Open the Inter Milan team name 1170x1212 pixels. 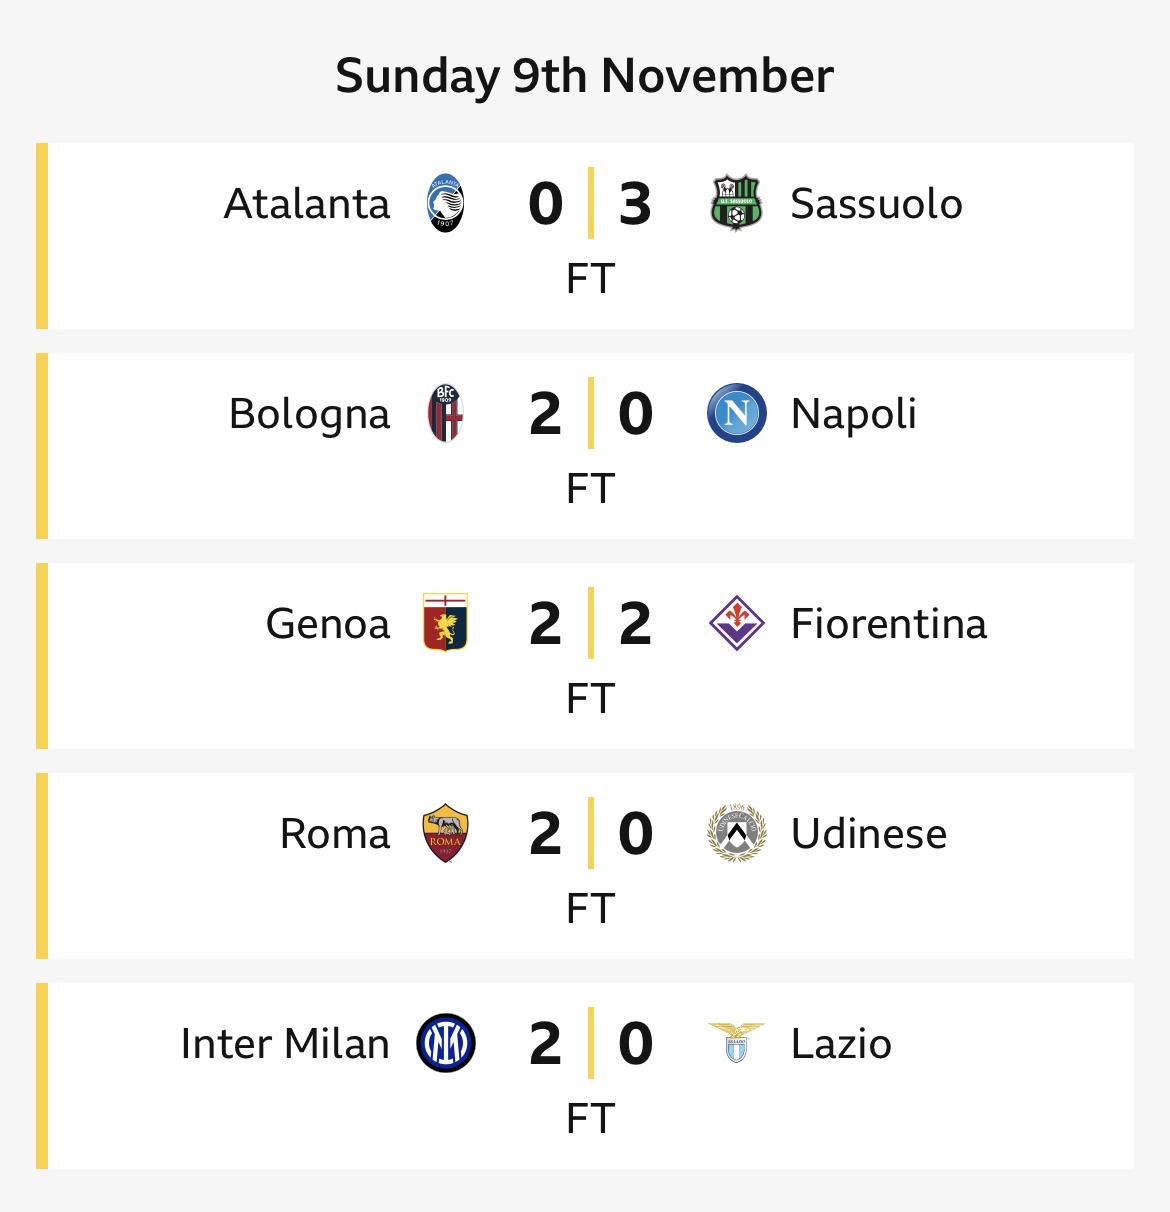[x=285, y=1044]
